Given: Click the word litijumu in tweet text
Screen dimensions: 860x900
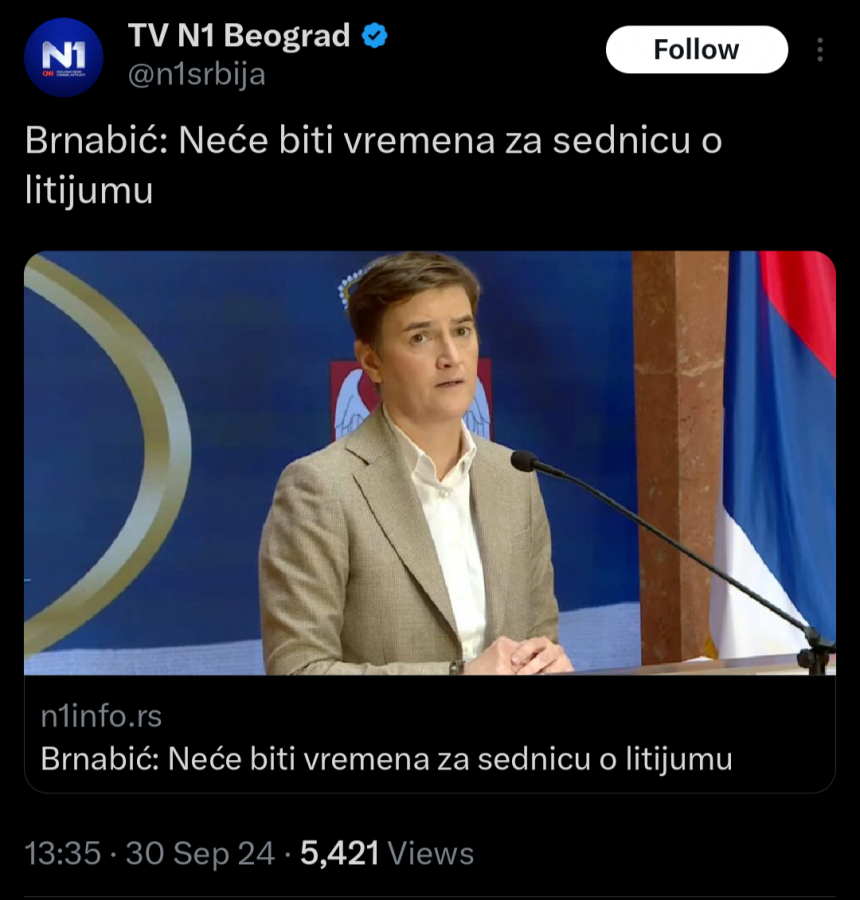Looking at the screenshot, I should (x=89, y=189).
